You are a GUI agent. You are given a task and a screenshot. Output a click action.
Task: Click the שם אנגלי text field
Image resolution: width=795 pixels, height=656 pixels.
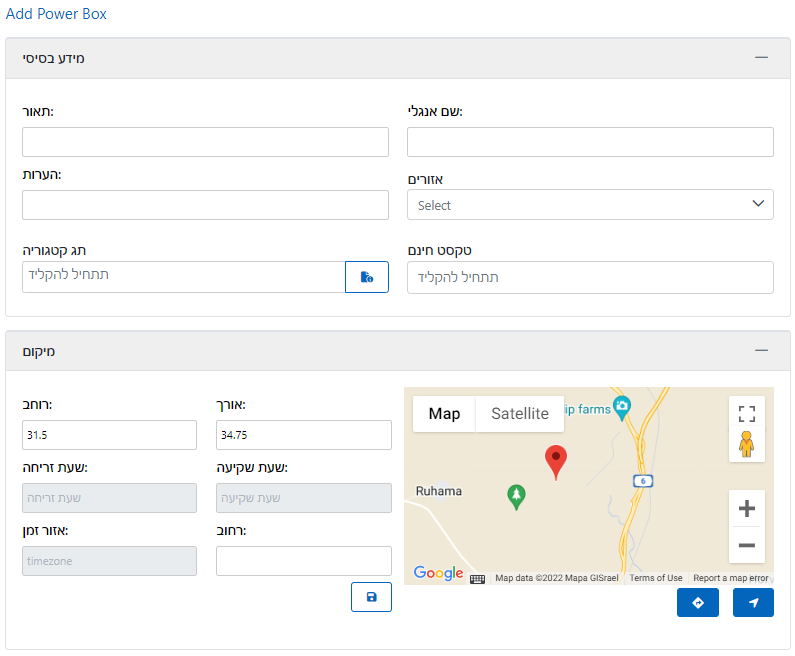pos(590,142)
